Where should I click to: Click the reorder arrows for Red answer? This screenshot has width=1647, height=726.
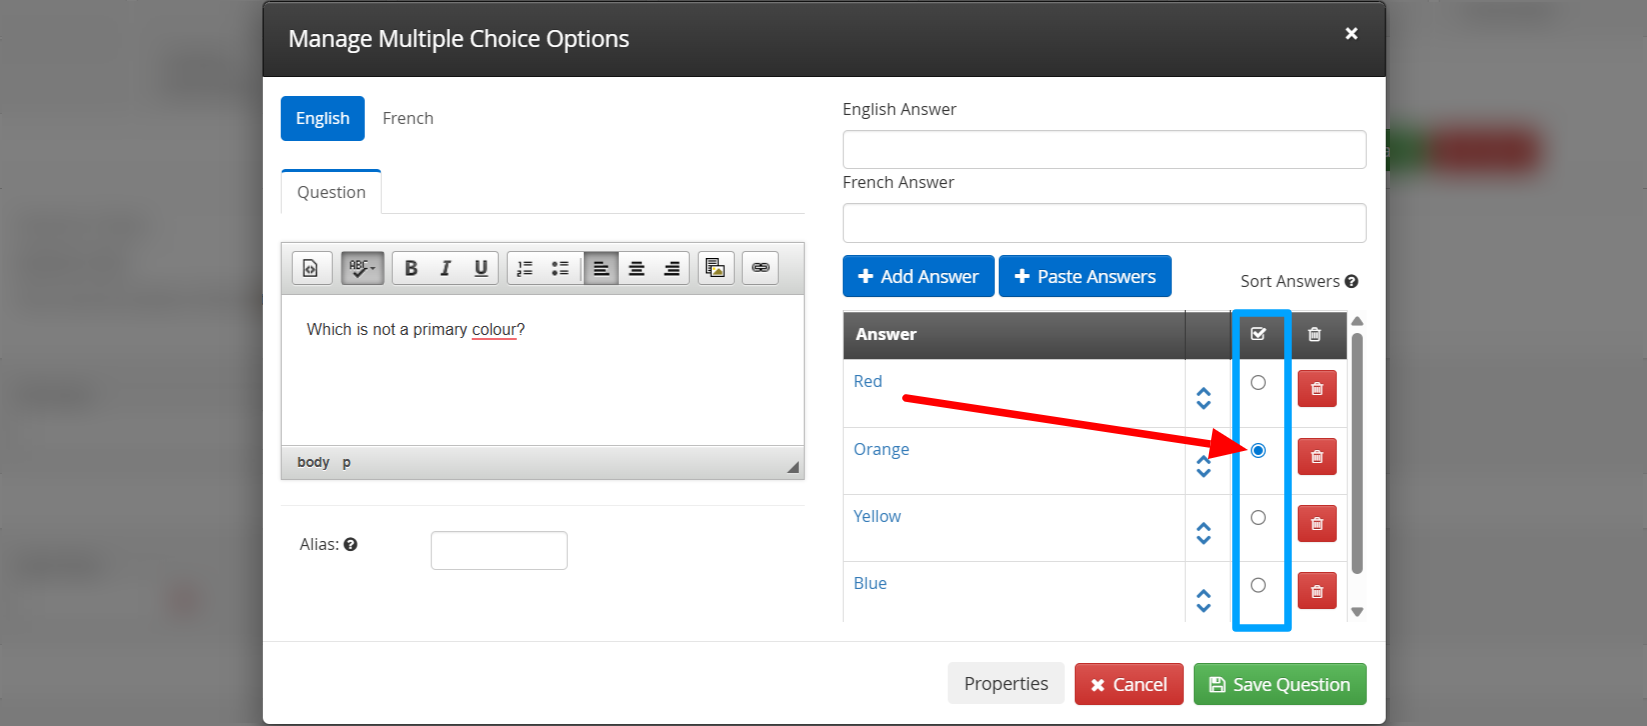pyautogui.click(x=1203, y=398)
